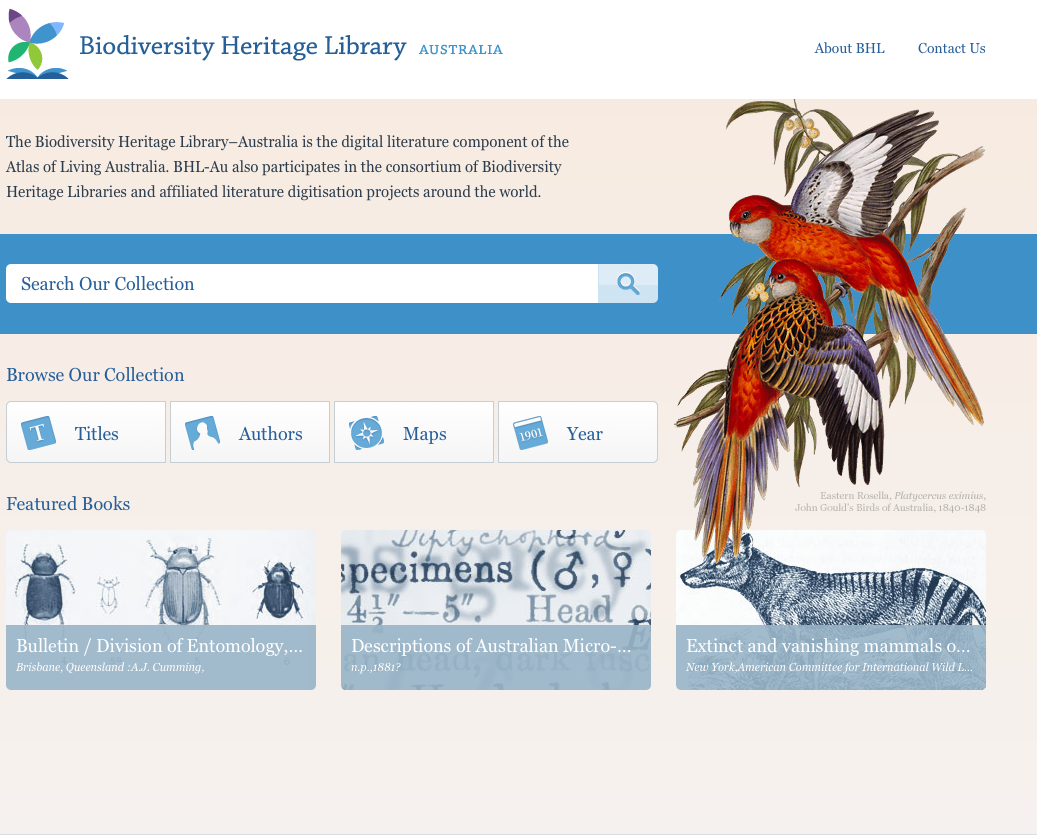Viewport: 1037px width, 836px height.
Task: Click the Biodiversity Heritage Library site title
Action: coord(242,46)
